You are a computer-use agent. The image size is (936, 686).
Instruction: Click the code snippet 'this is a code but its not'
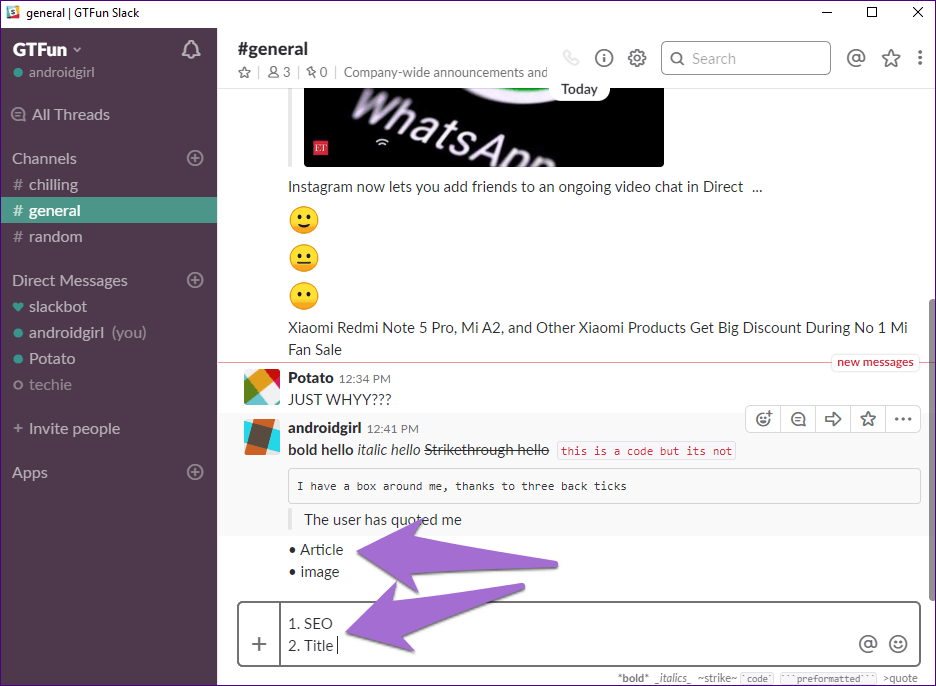point(646,451)
